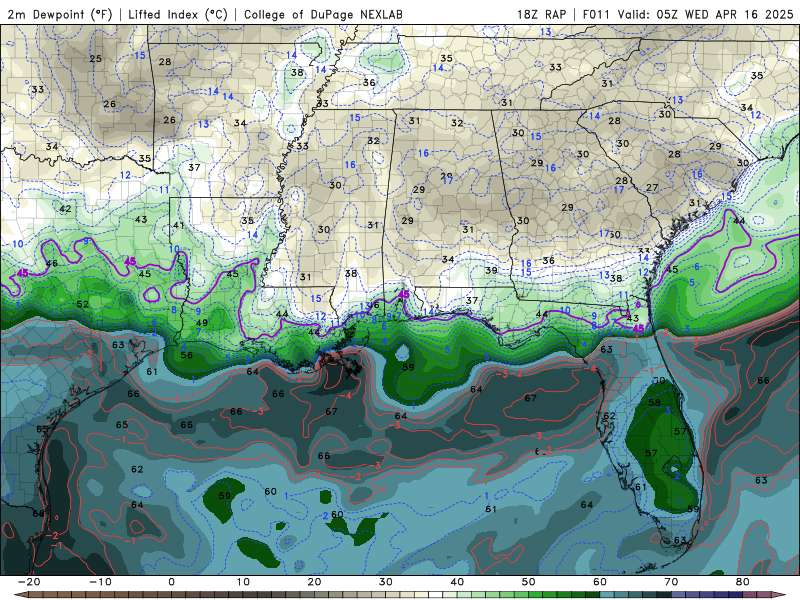Click the 30 label on the color scale
The image size is (800, 600).
pyautogui.click(x=386, y=582)
